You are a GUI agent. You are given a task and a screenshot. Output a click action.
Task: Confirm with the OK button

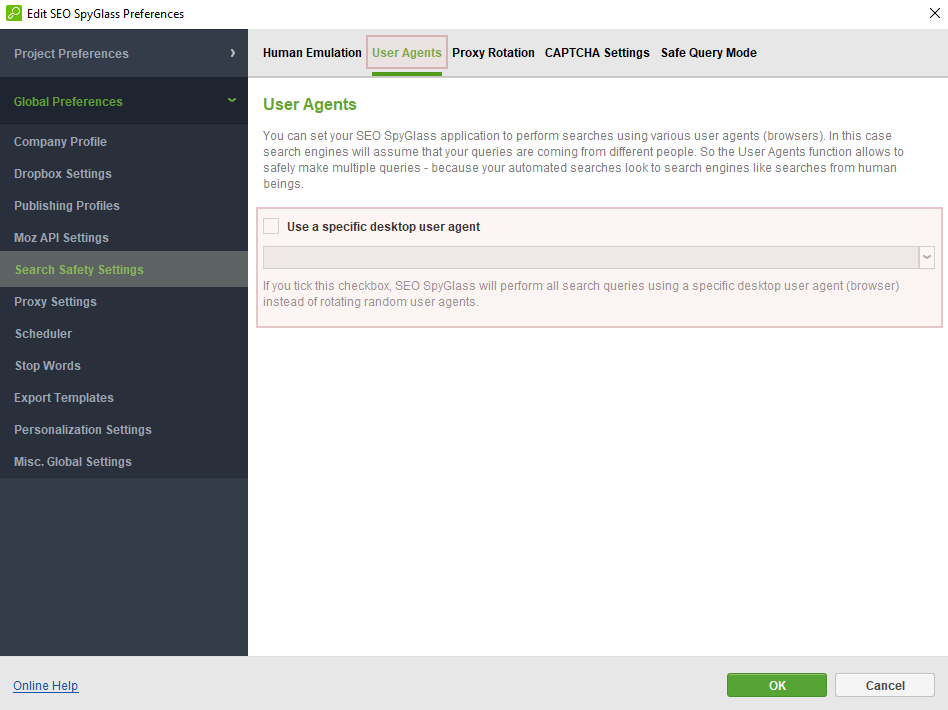click(x=777, y=685)
